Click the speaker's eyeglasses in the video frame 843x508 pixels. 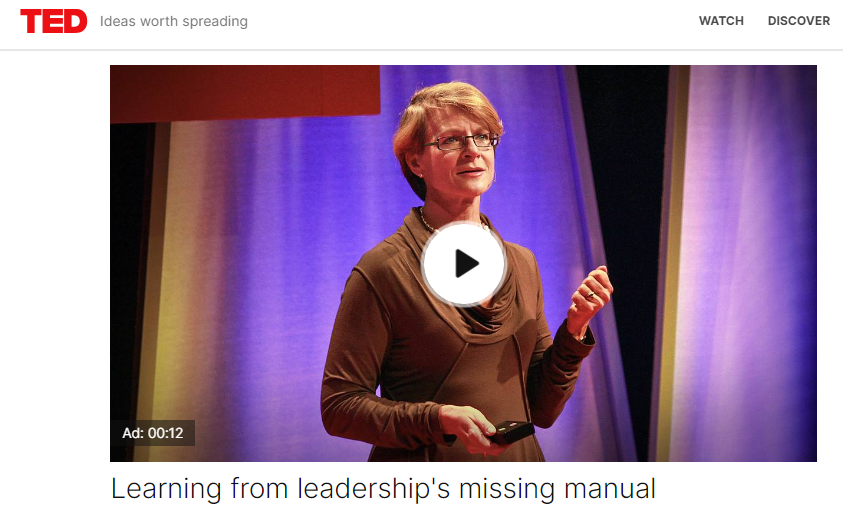(461, 142)
